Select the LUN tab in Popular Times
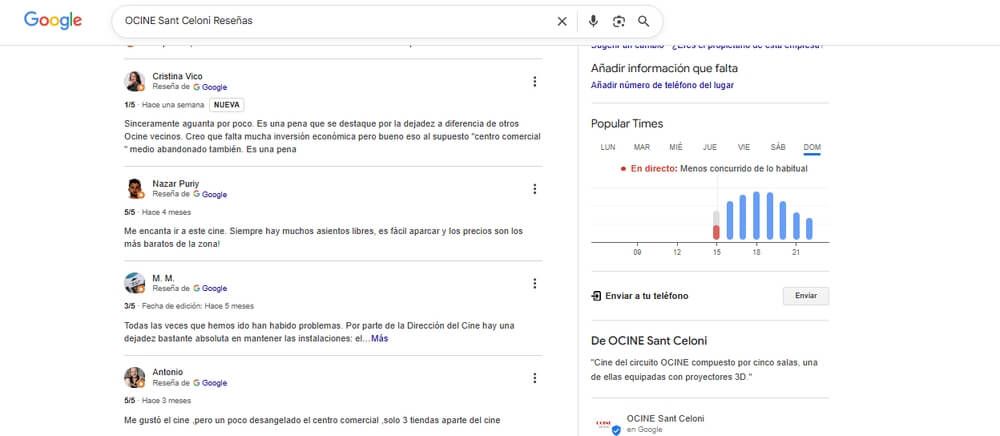Screen dimensions: 1000x436 tap(608, 147)
